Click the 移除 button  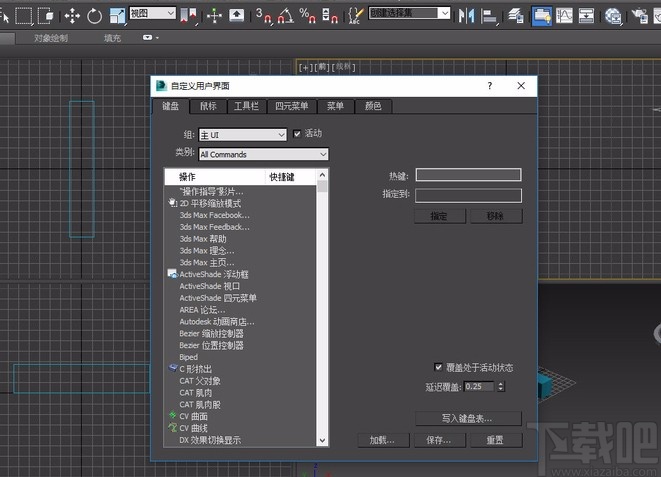tap(496, 216)
